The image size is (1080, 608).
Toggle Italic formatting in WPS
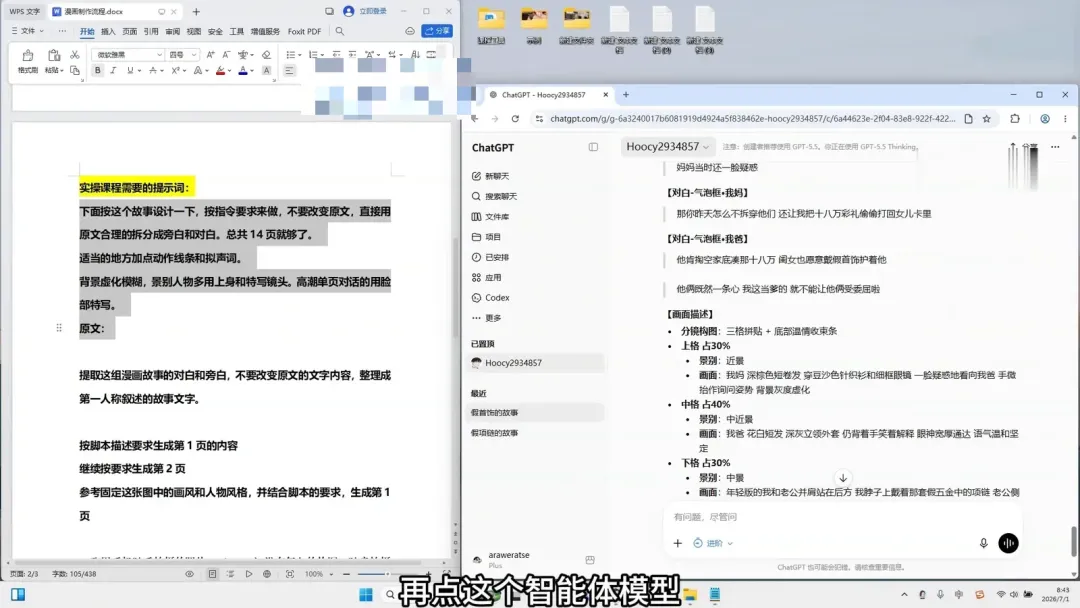[113, 70]
